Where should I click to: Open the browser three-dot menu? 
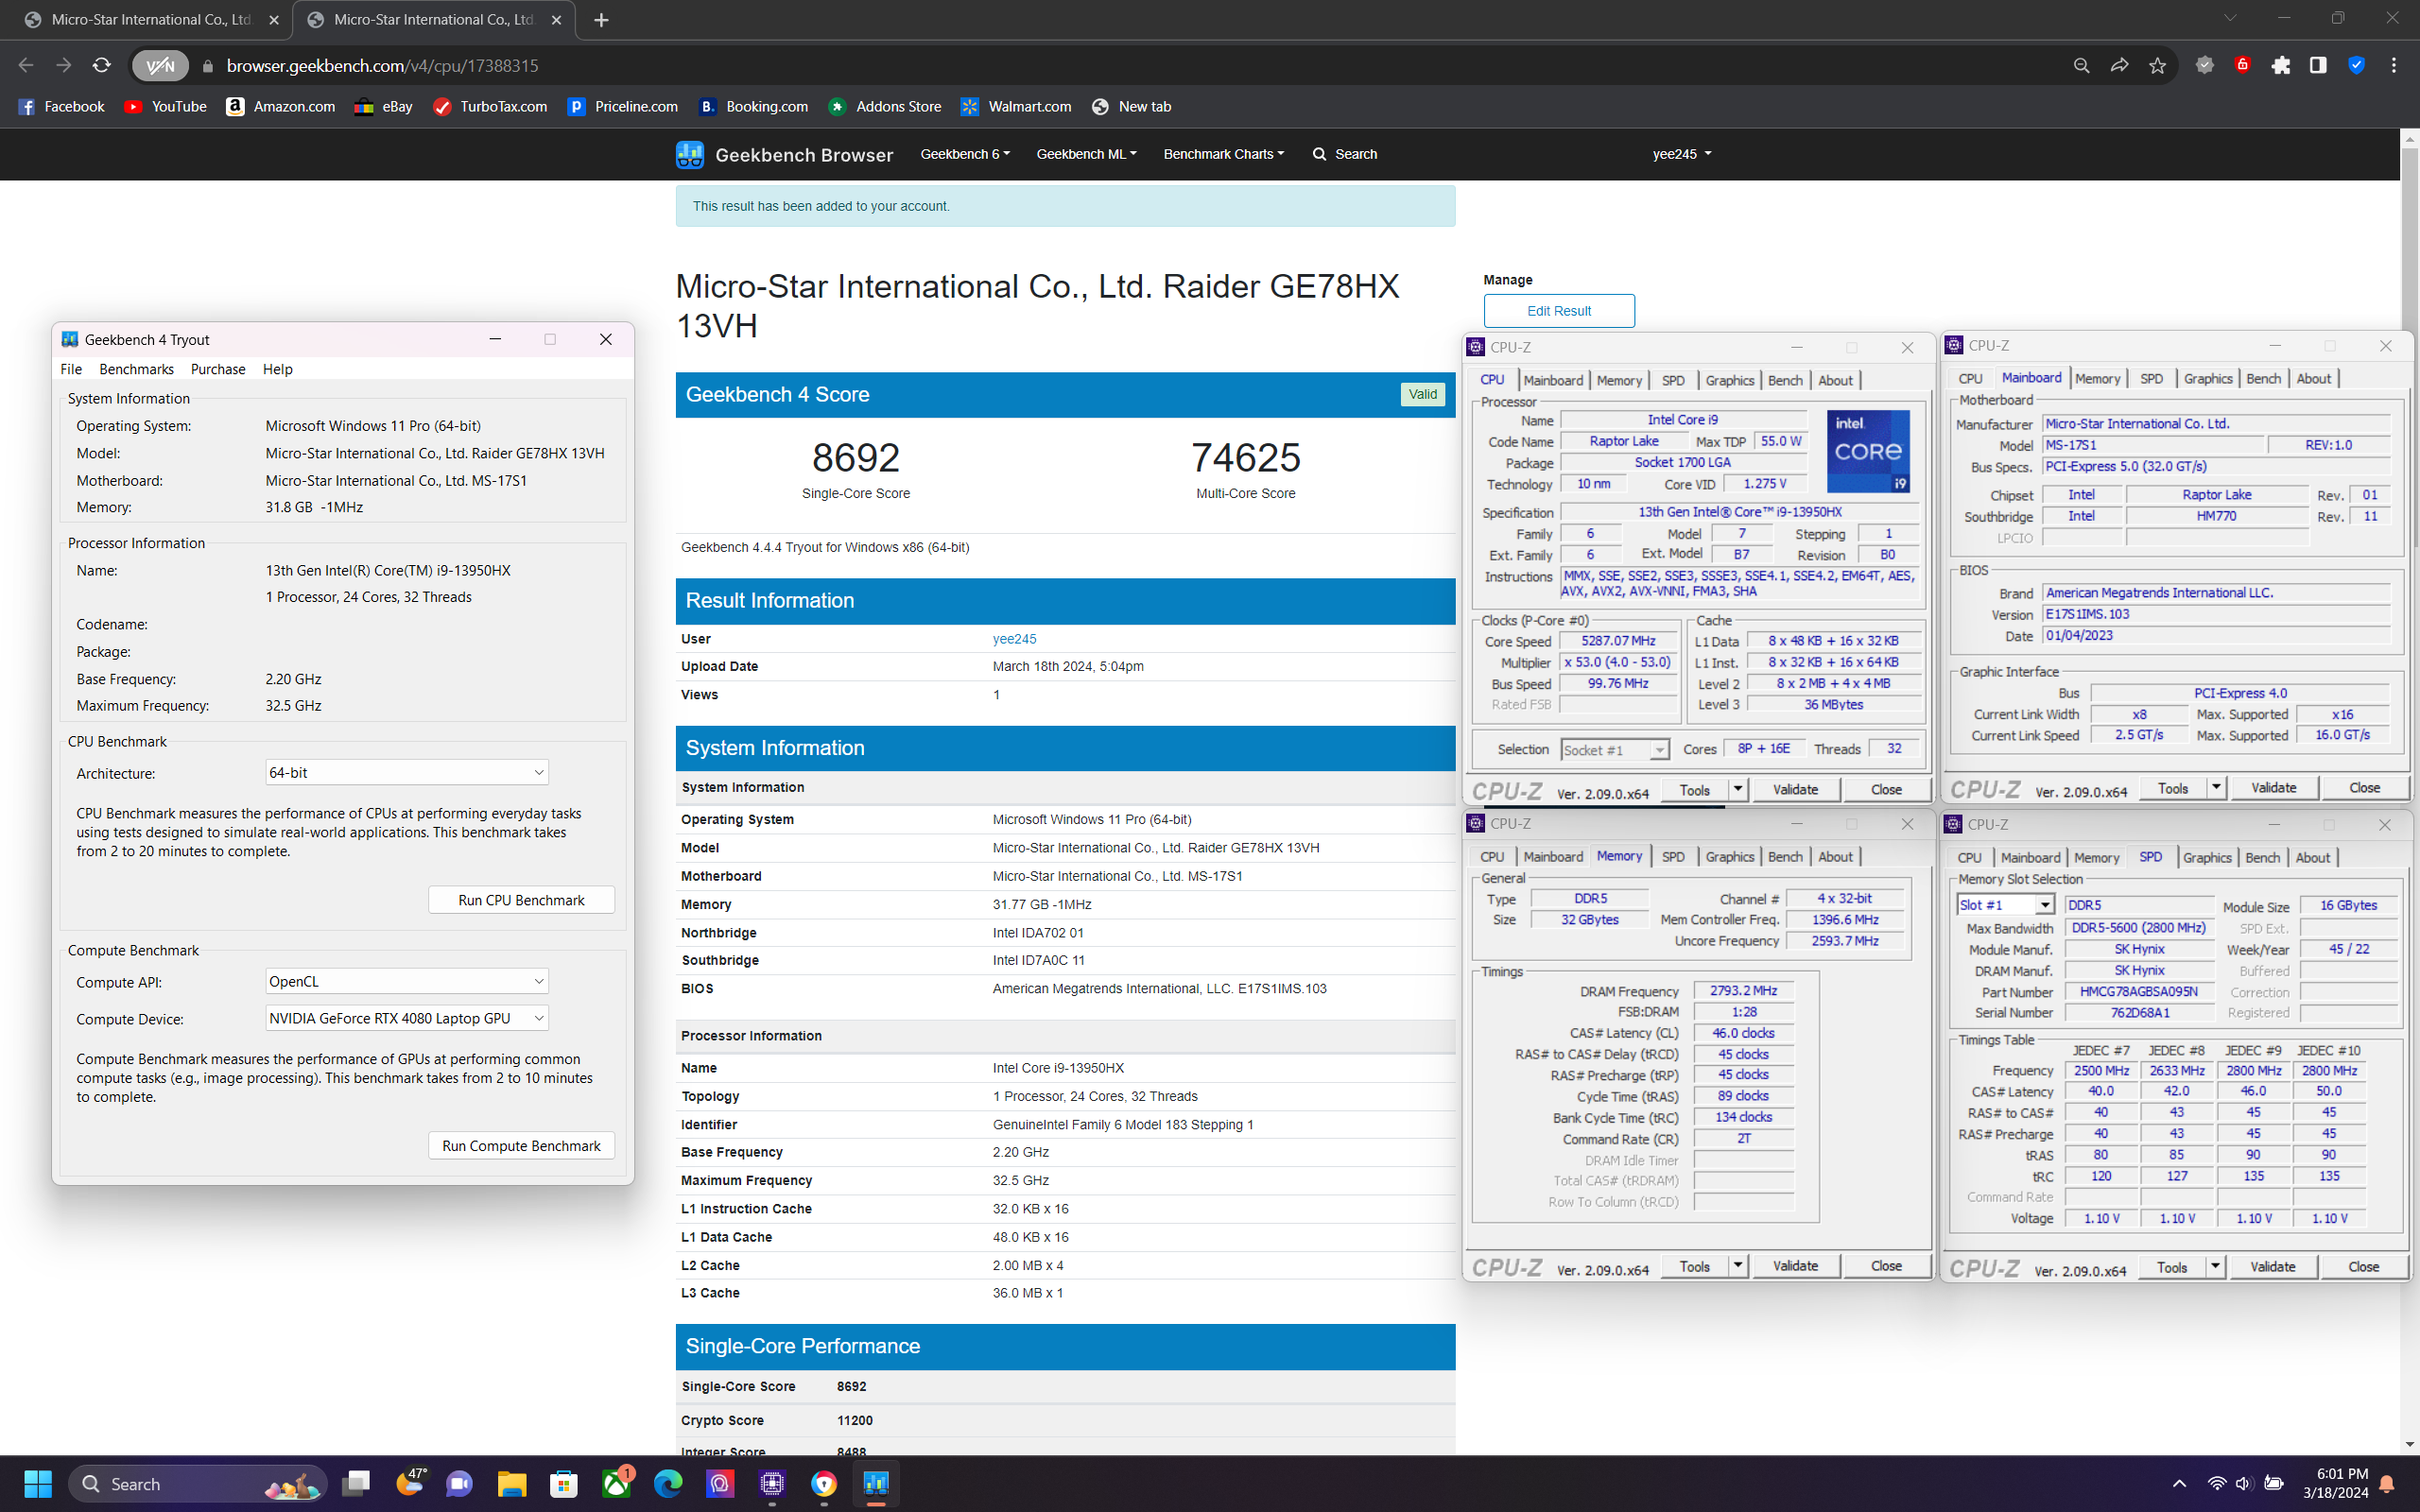pos(2393,65)
